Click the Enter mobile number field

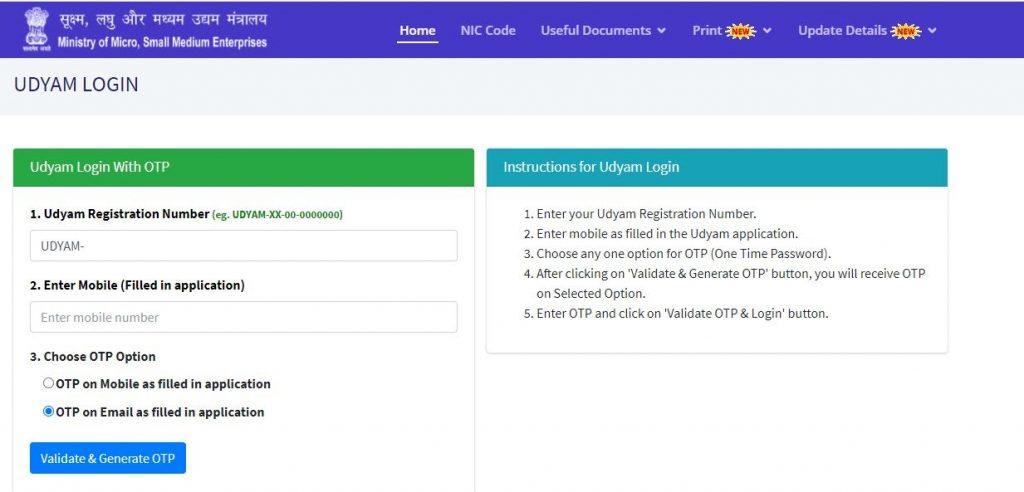(243, 317)
